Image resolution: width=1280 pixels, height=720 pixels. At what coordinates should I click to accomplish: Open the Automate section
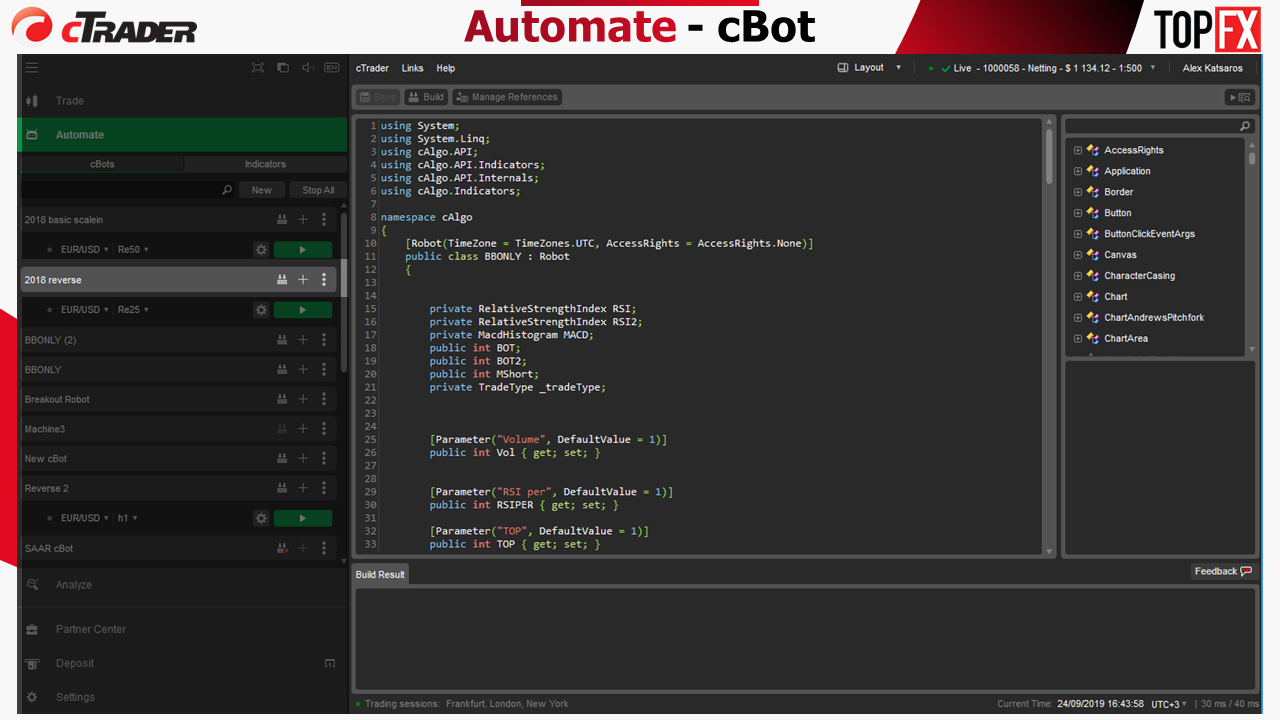183,135
